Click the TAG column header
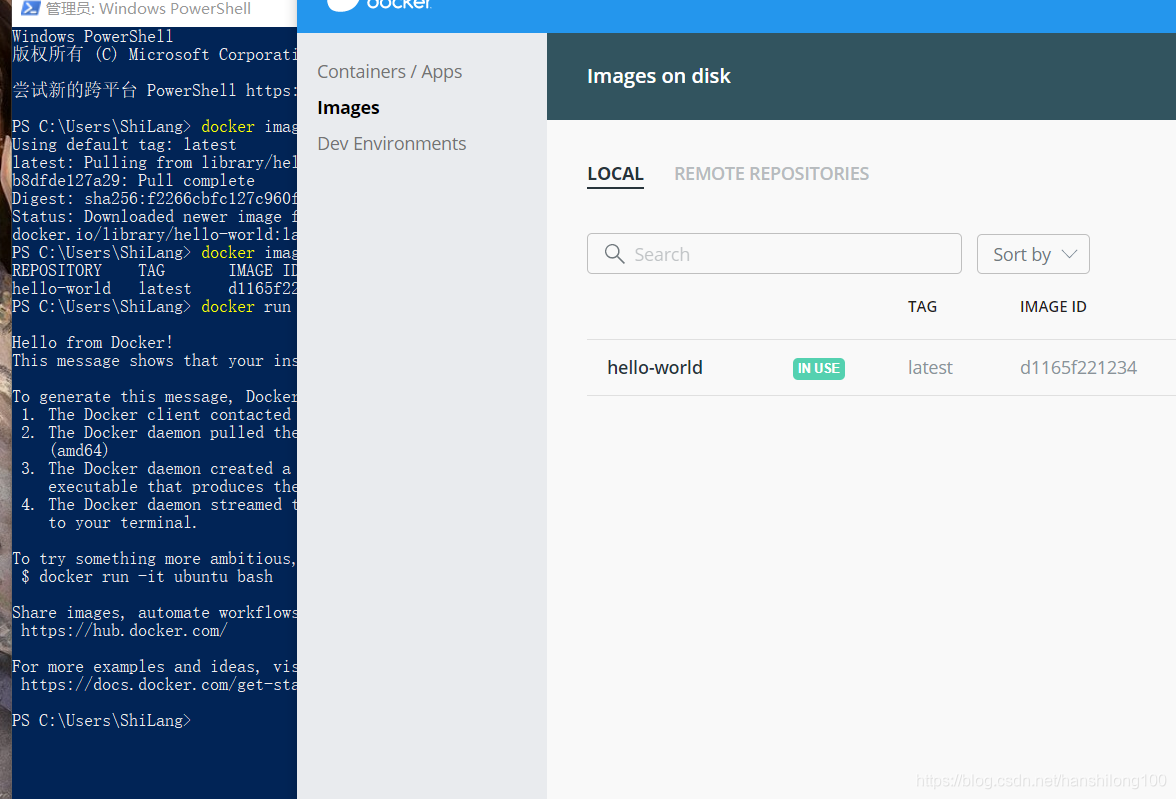This screenshot has width=1176, height=799. coord(922,306)
